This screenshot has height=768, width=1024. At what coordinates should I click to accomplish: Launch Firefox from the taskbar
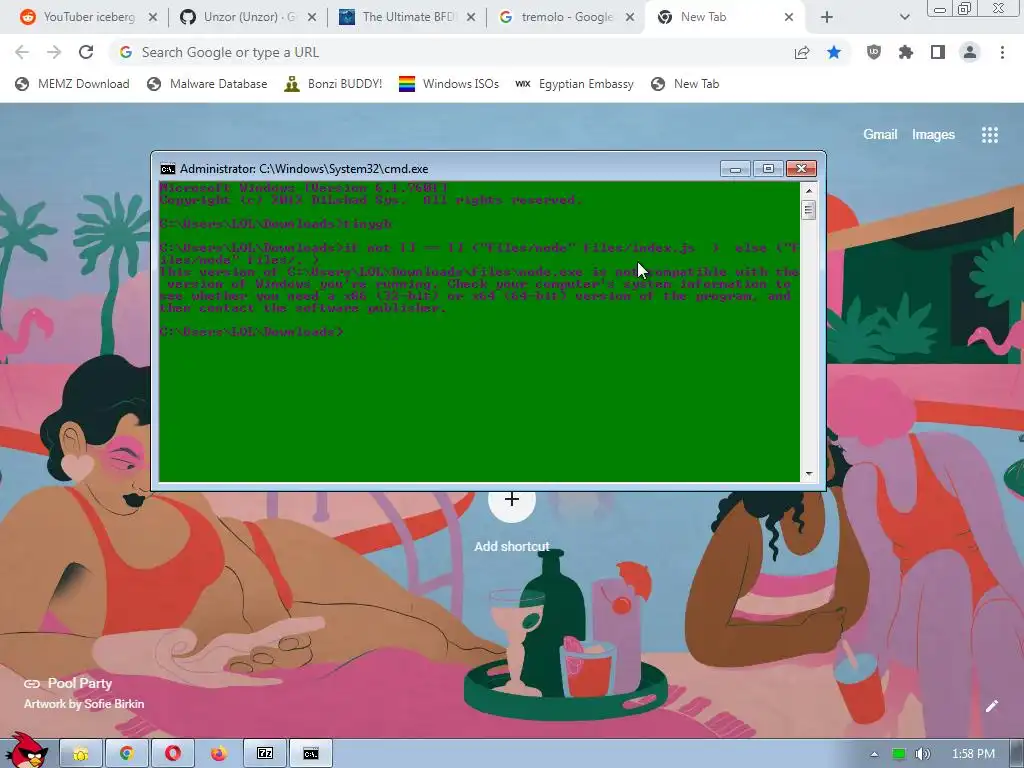(219, 754)
